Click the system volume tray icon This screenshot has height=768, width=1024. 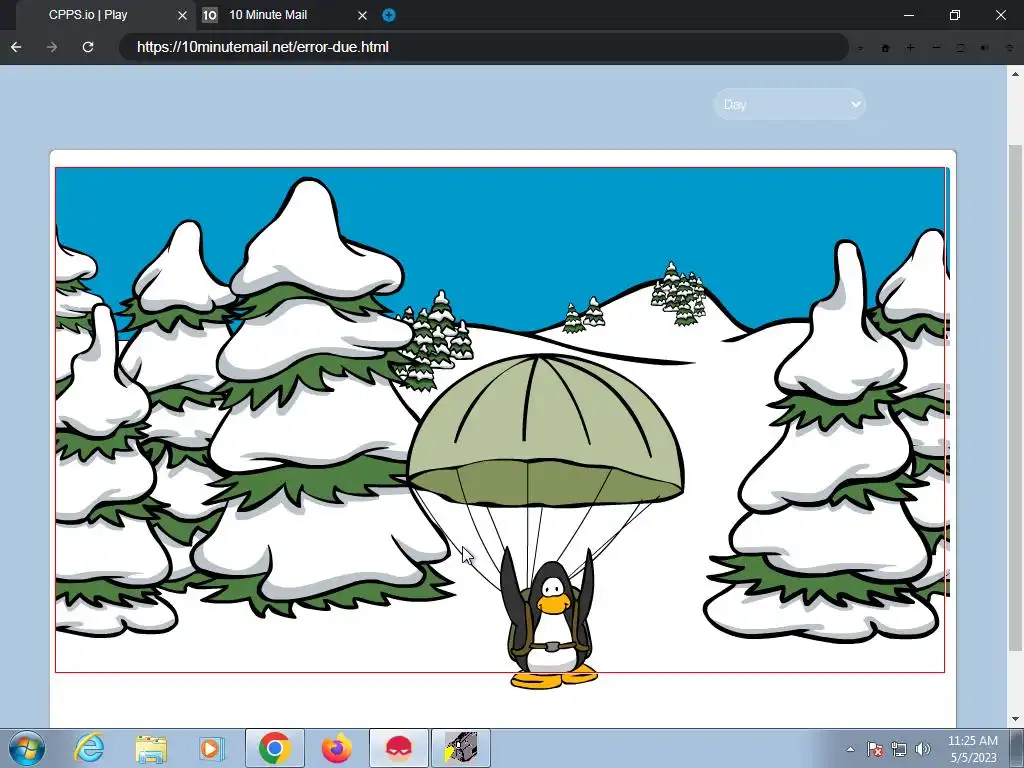click(x=923, y=749)
